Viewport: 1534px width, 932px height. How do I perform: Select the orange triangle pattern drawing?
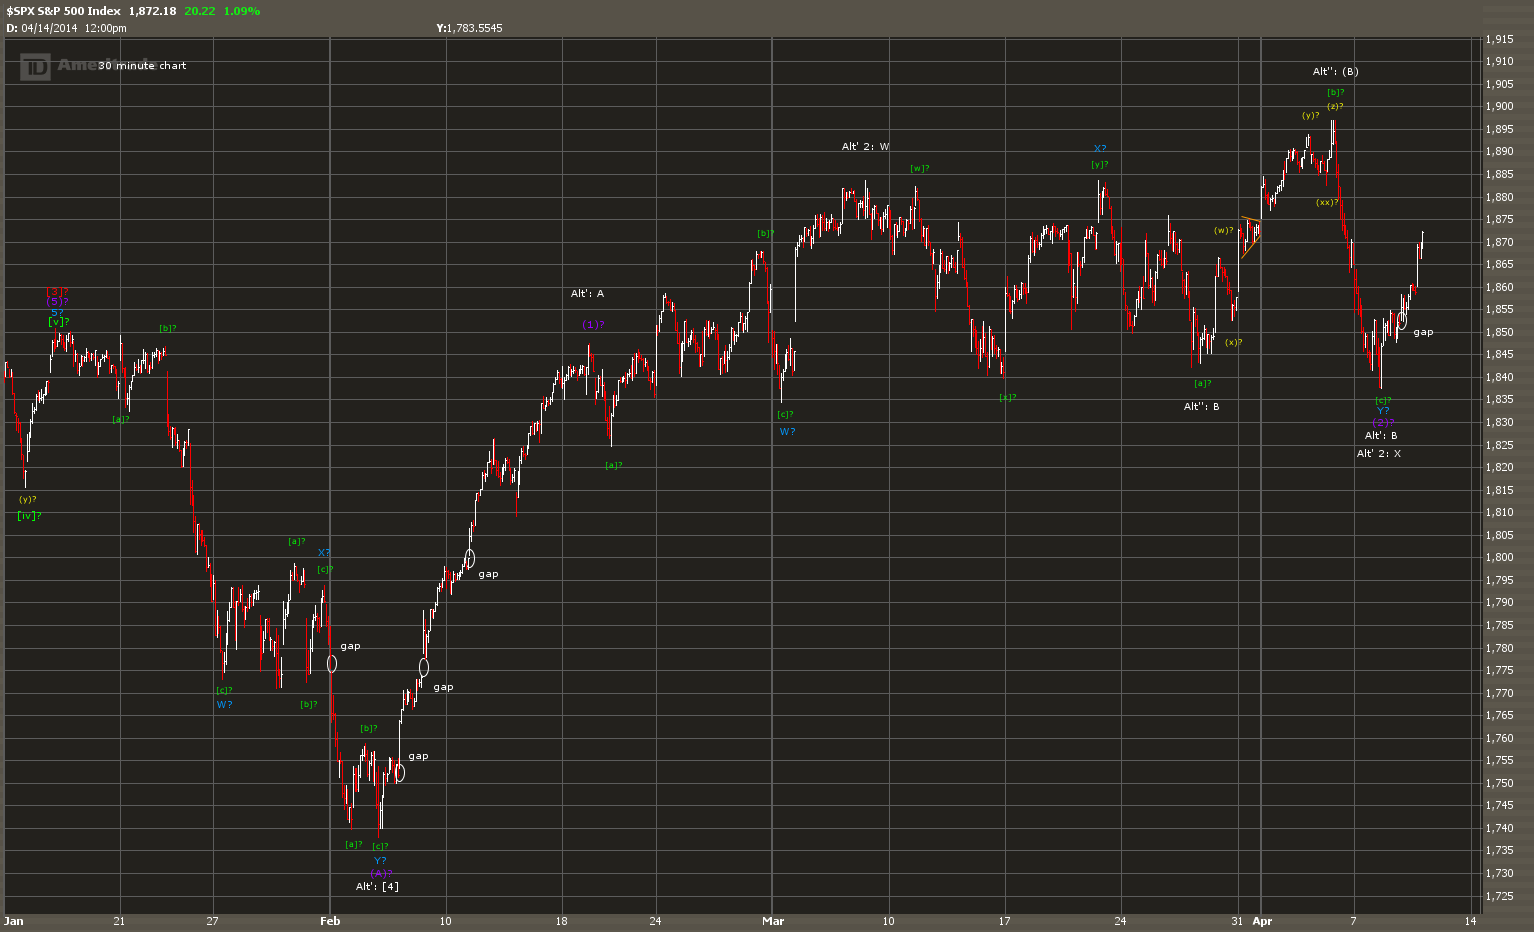(x=1251, y=237)
